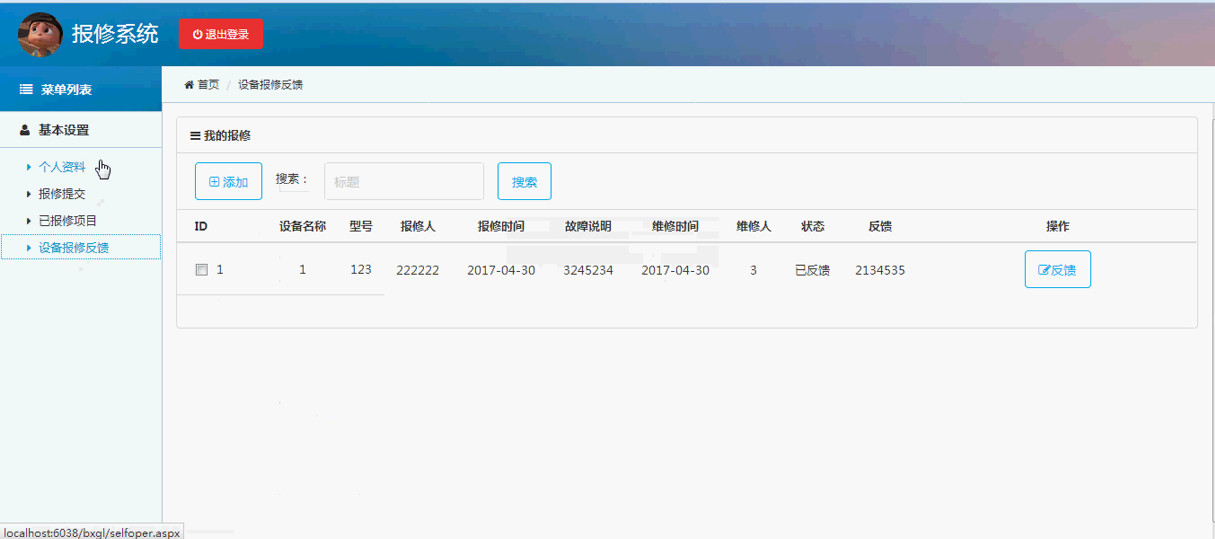Open the 报修提交 menu item

[62, 194]
